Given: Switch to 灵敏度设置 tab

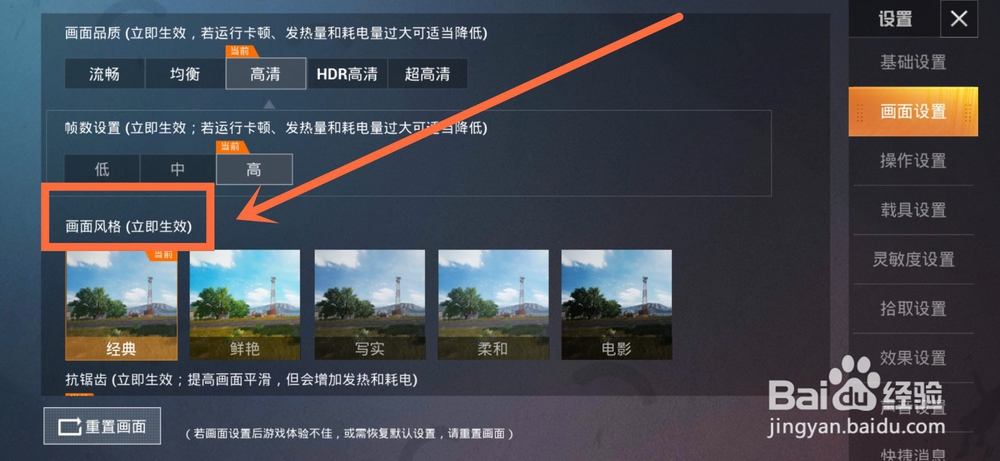Looking at the screenshot, I should coord(913,260).
